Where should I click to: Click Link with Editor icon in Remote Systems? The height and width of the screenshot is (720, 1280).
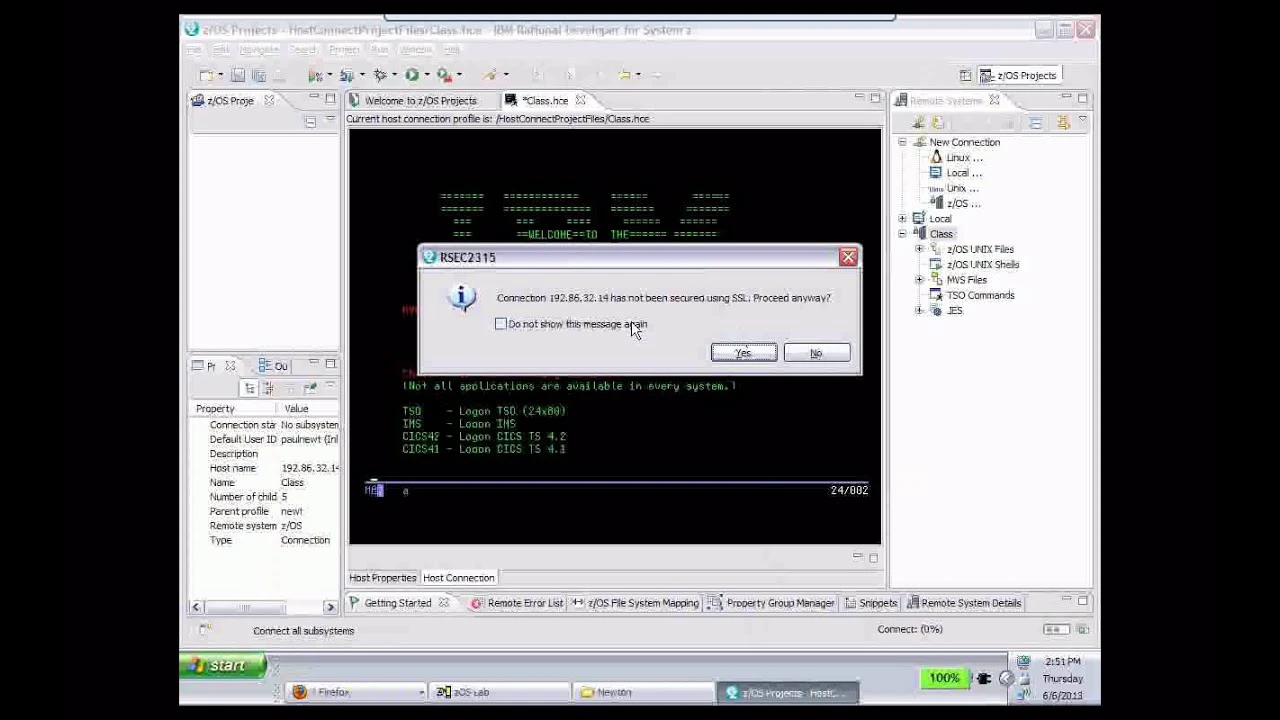tap(1062, 123)
